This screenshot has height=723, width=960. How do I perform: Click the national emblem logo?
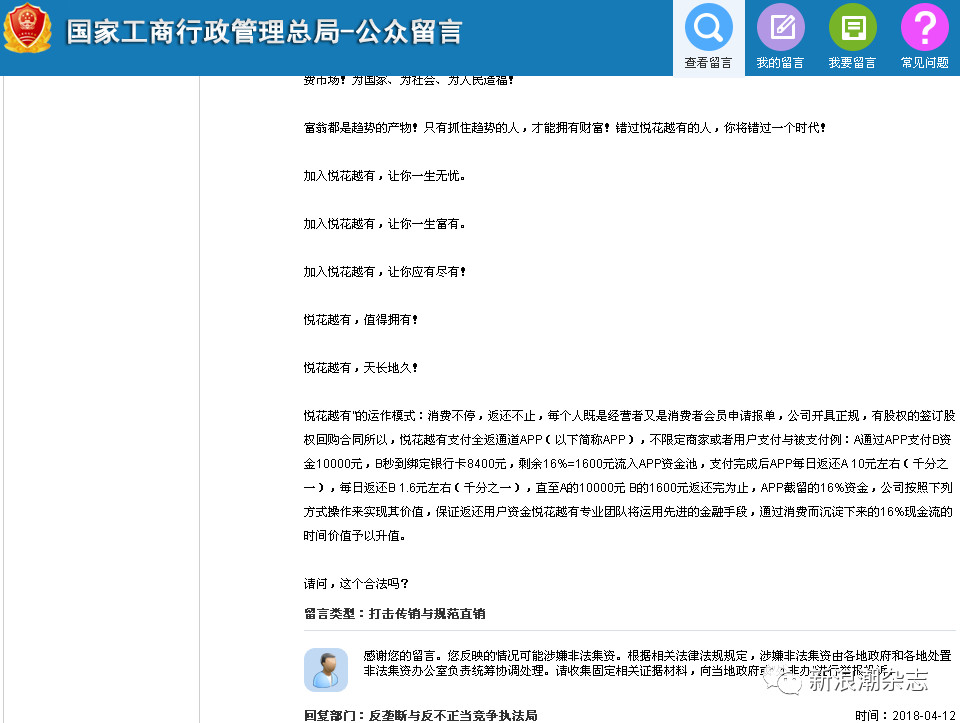pos(27,29)
